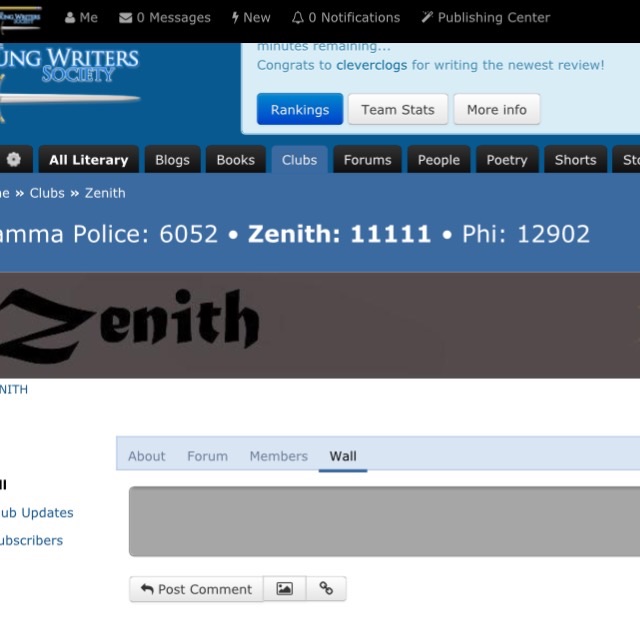Open the Poetry tab
This screenshot has width=640, height=619.
pos(507,160)
